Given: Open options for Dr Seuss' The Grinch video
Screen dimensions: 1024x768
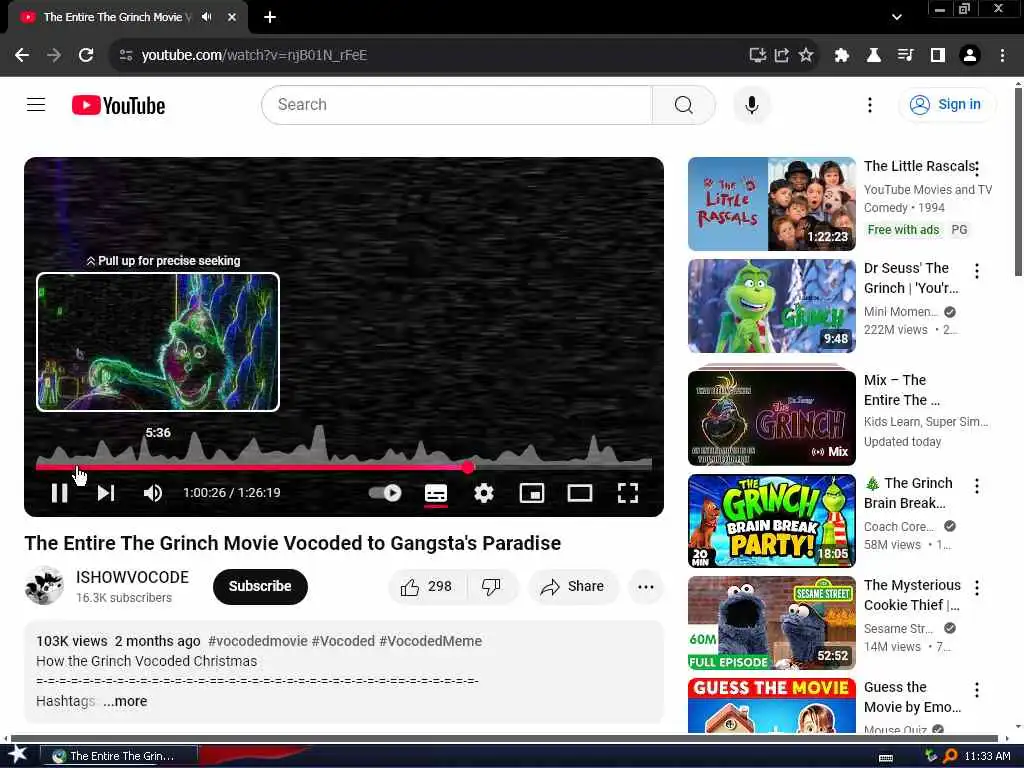Looking at the screenshot, I should (x=976, y=270).
